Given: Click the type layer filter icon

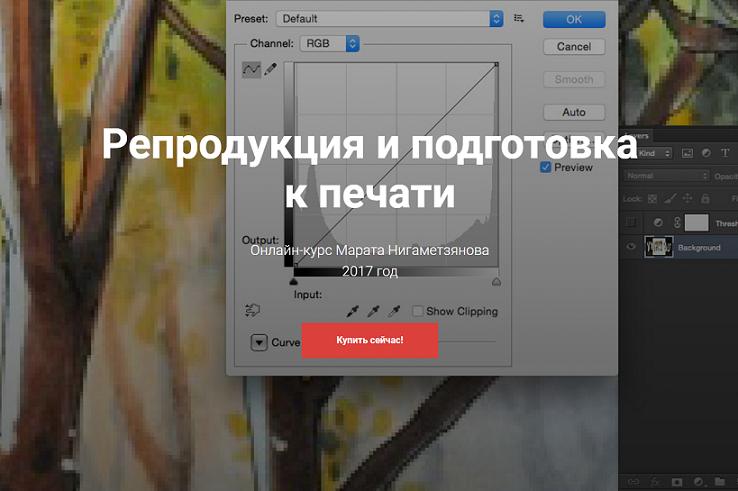Looking at the screenshot, I should 725,153.
